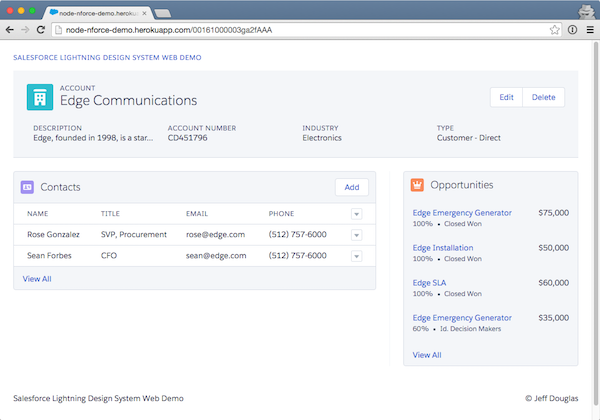Click the teal account building icon

tap(40, 97)
